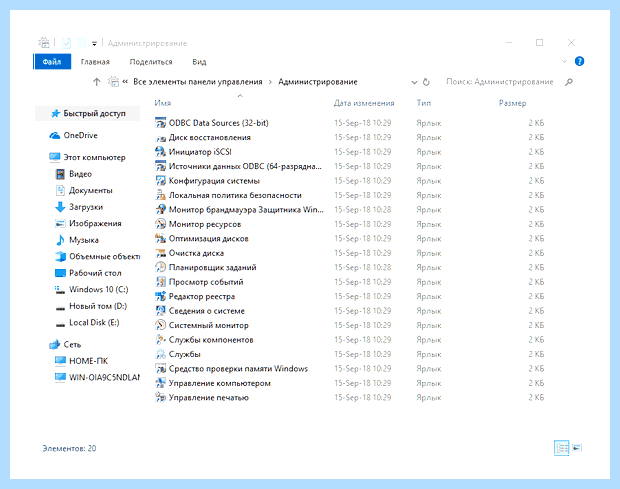Open the Загрузки folder in the sidebar
This screenshot has height=489, width=620.
click(x=86, y=207)
